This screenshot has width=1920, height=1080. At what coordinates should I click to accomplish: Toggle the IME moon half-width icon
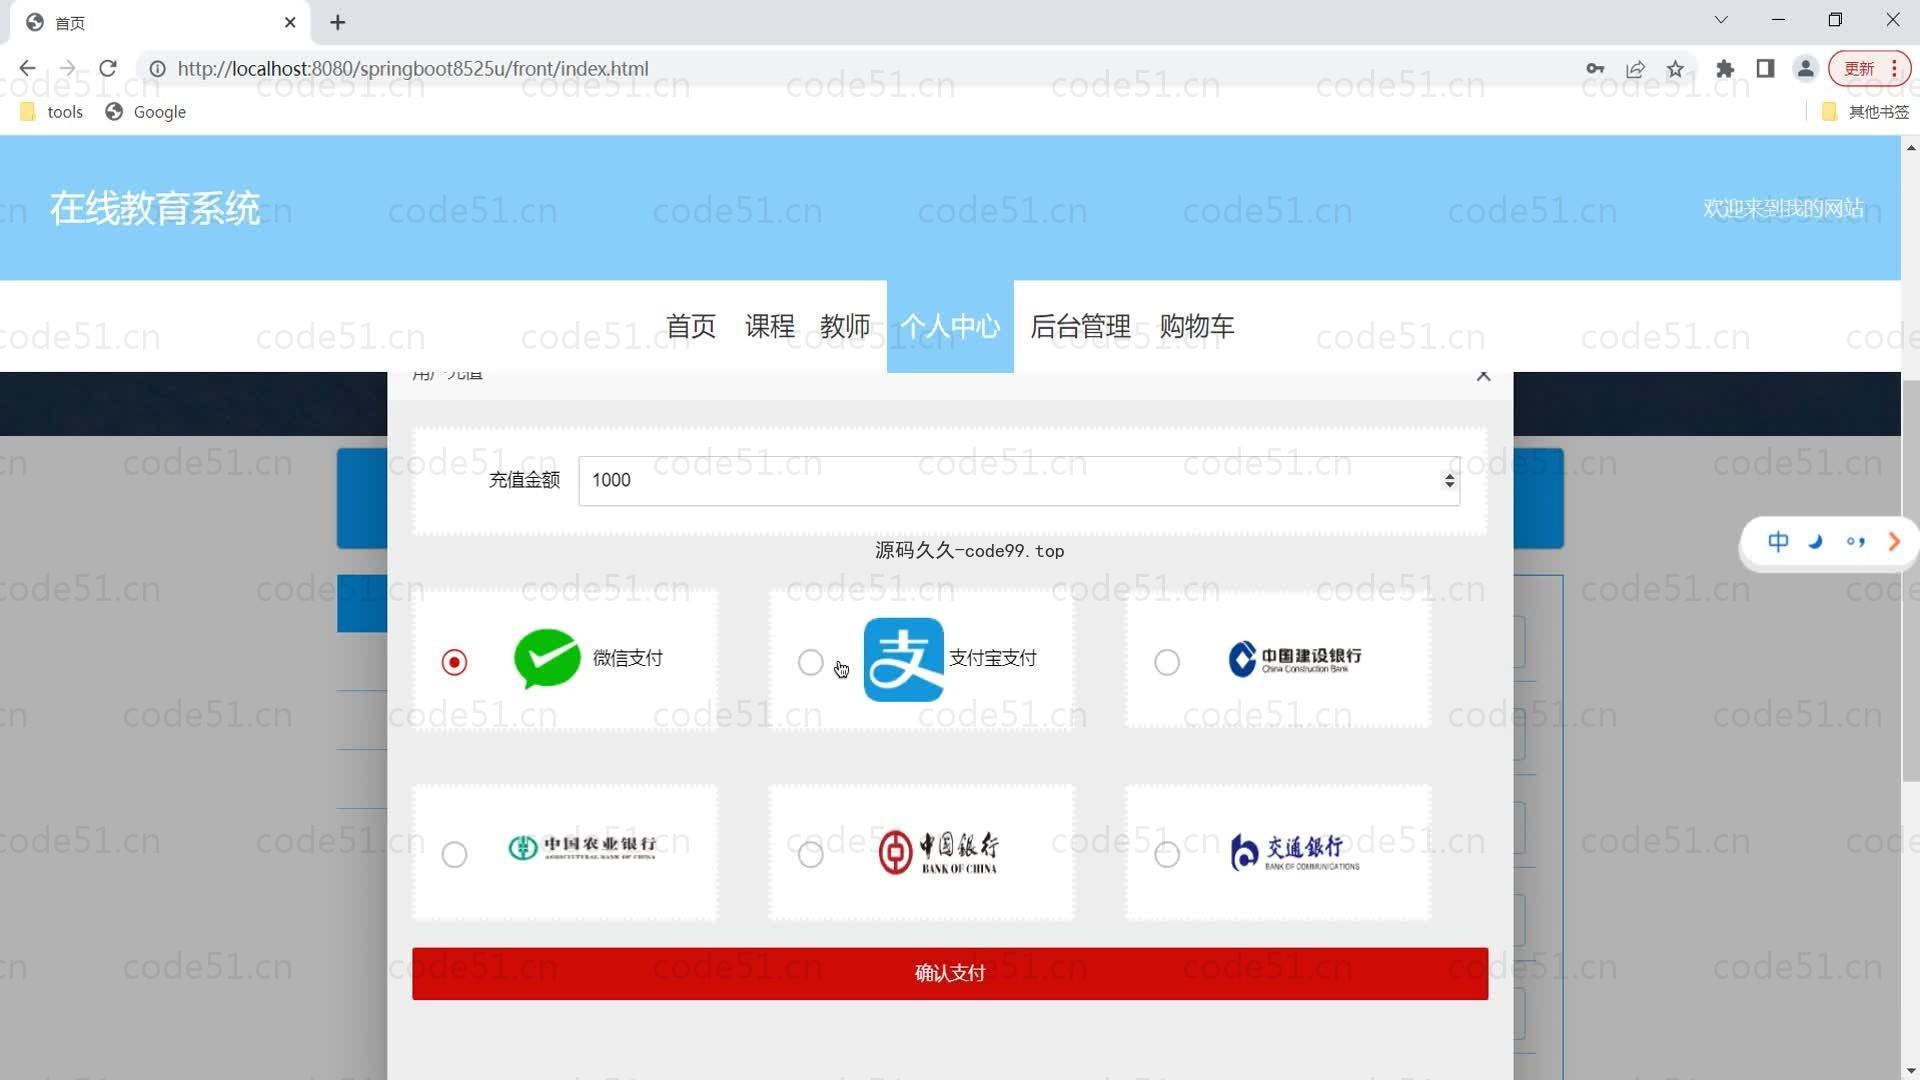1816,541
